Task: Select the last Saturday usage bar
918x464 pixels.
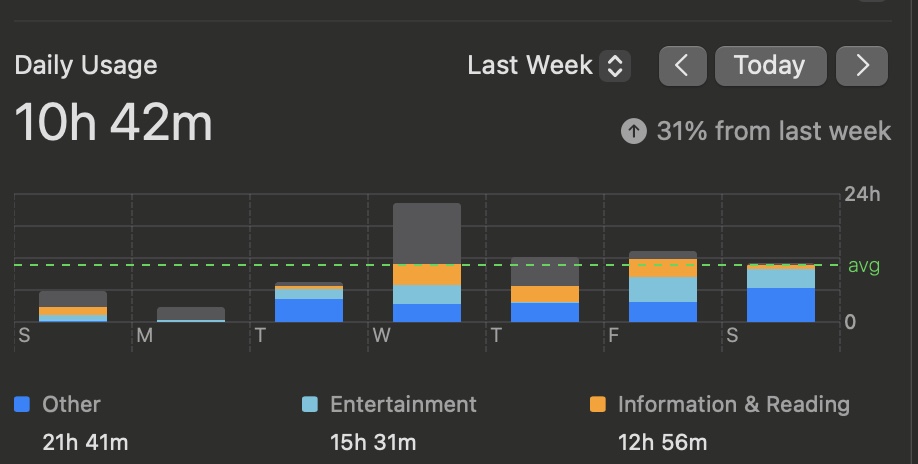Action: (x=781, y=293)
